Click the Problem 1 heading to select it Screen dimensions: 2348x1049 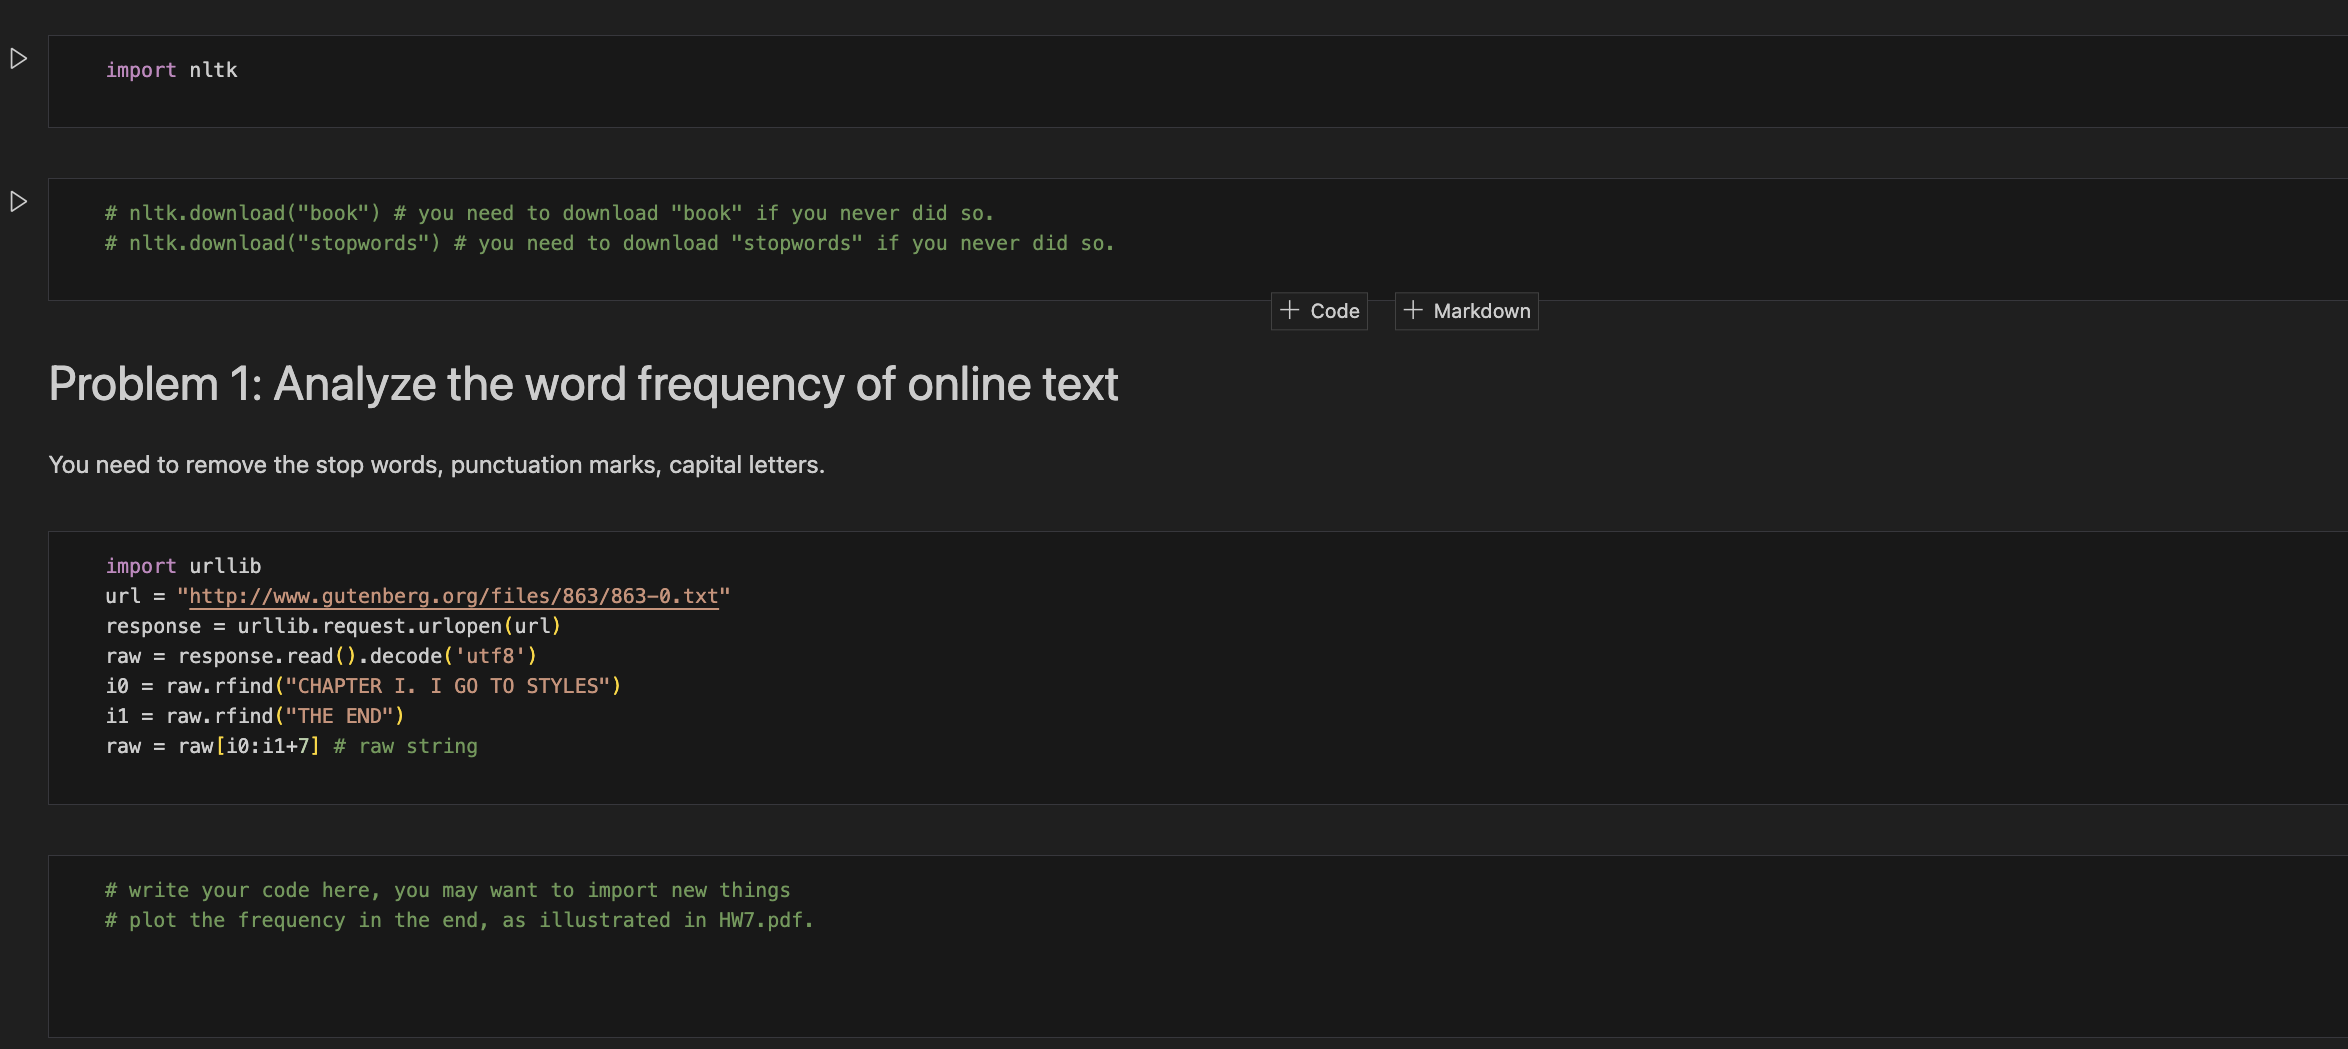[x=583, y=383]
